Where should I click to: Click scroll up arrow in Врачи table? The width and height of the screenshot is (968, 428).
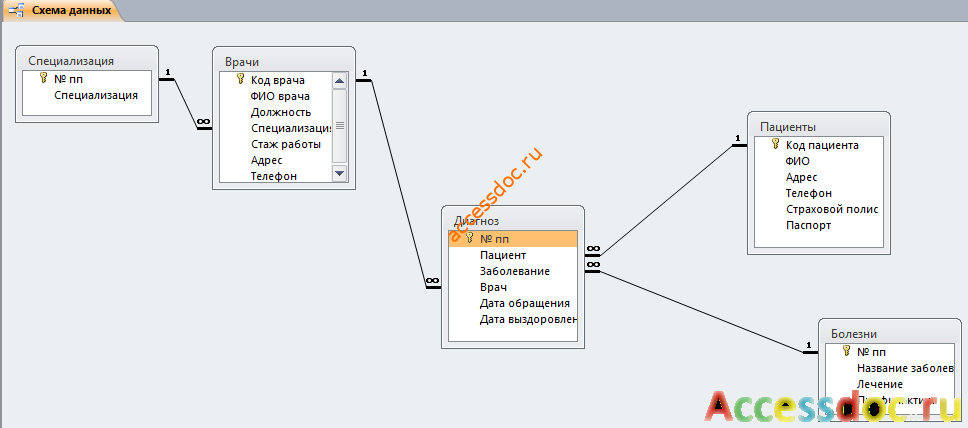tap(340, 80)
